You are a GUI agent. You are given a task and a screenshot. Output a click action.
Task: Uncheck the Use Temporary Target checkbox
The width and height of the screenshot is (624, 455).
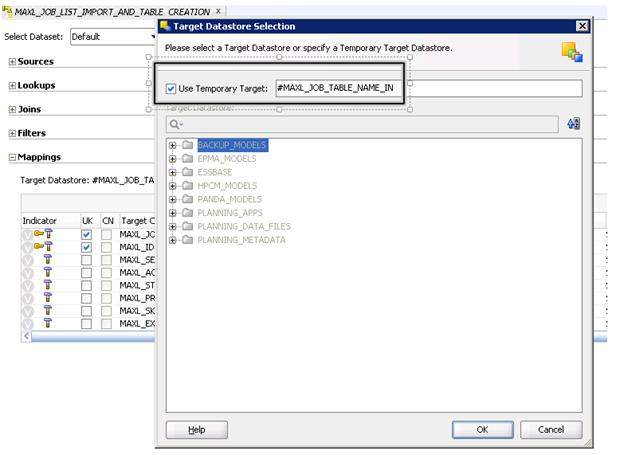click(x=172, y=89)
